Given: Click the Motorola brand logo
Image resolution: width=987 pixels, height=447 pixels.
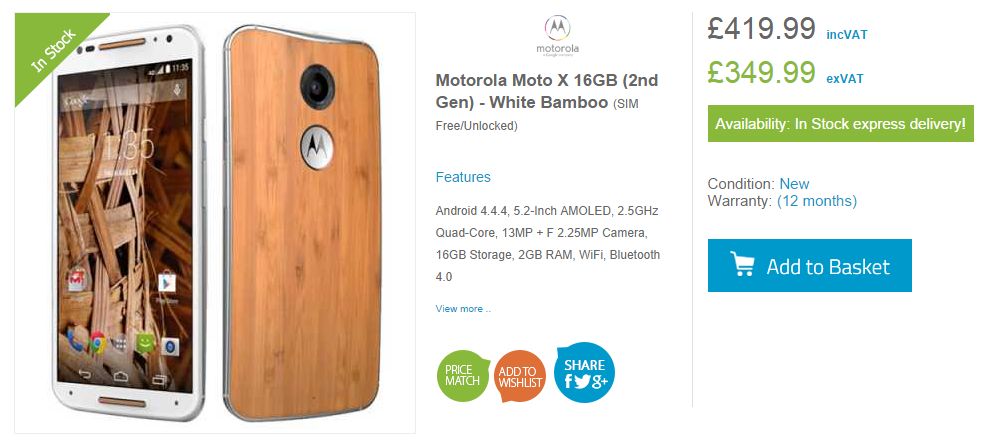Looking at the screenshot, I should click(x=558, y=35).
